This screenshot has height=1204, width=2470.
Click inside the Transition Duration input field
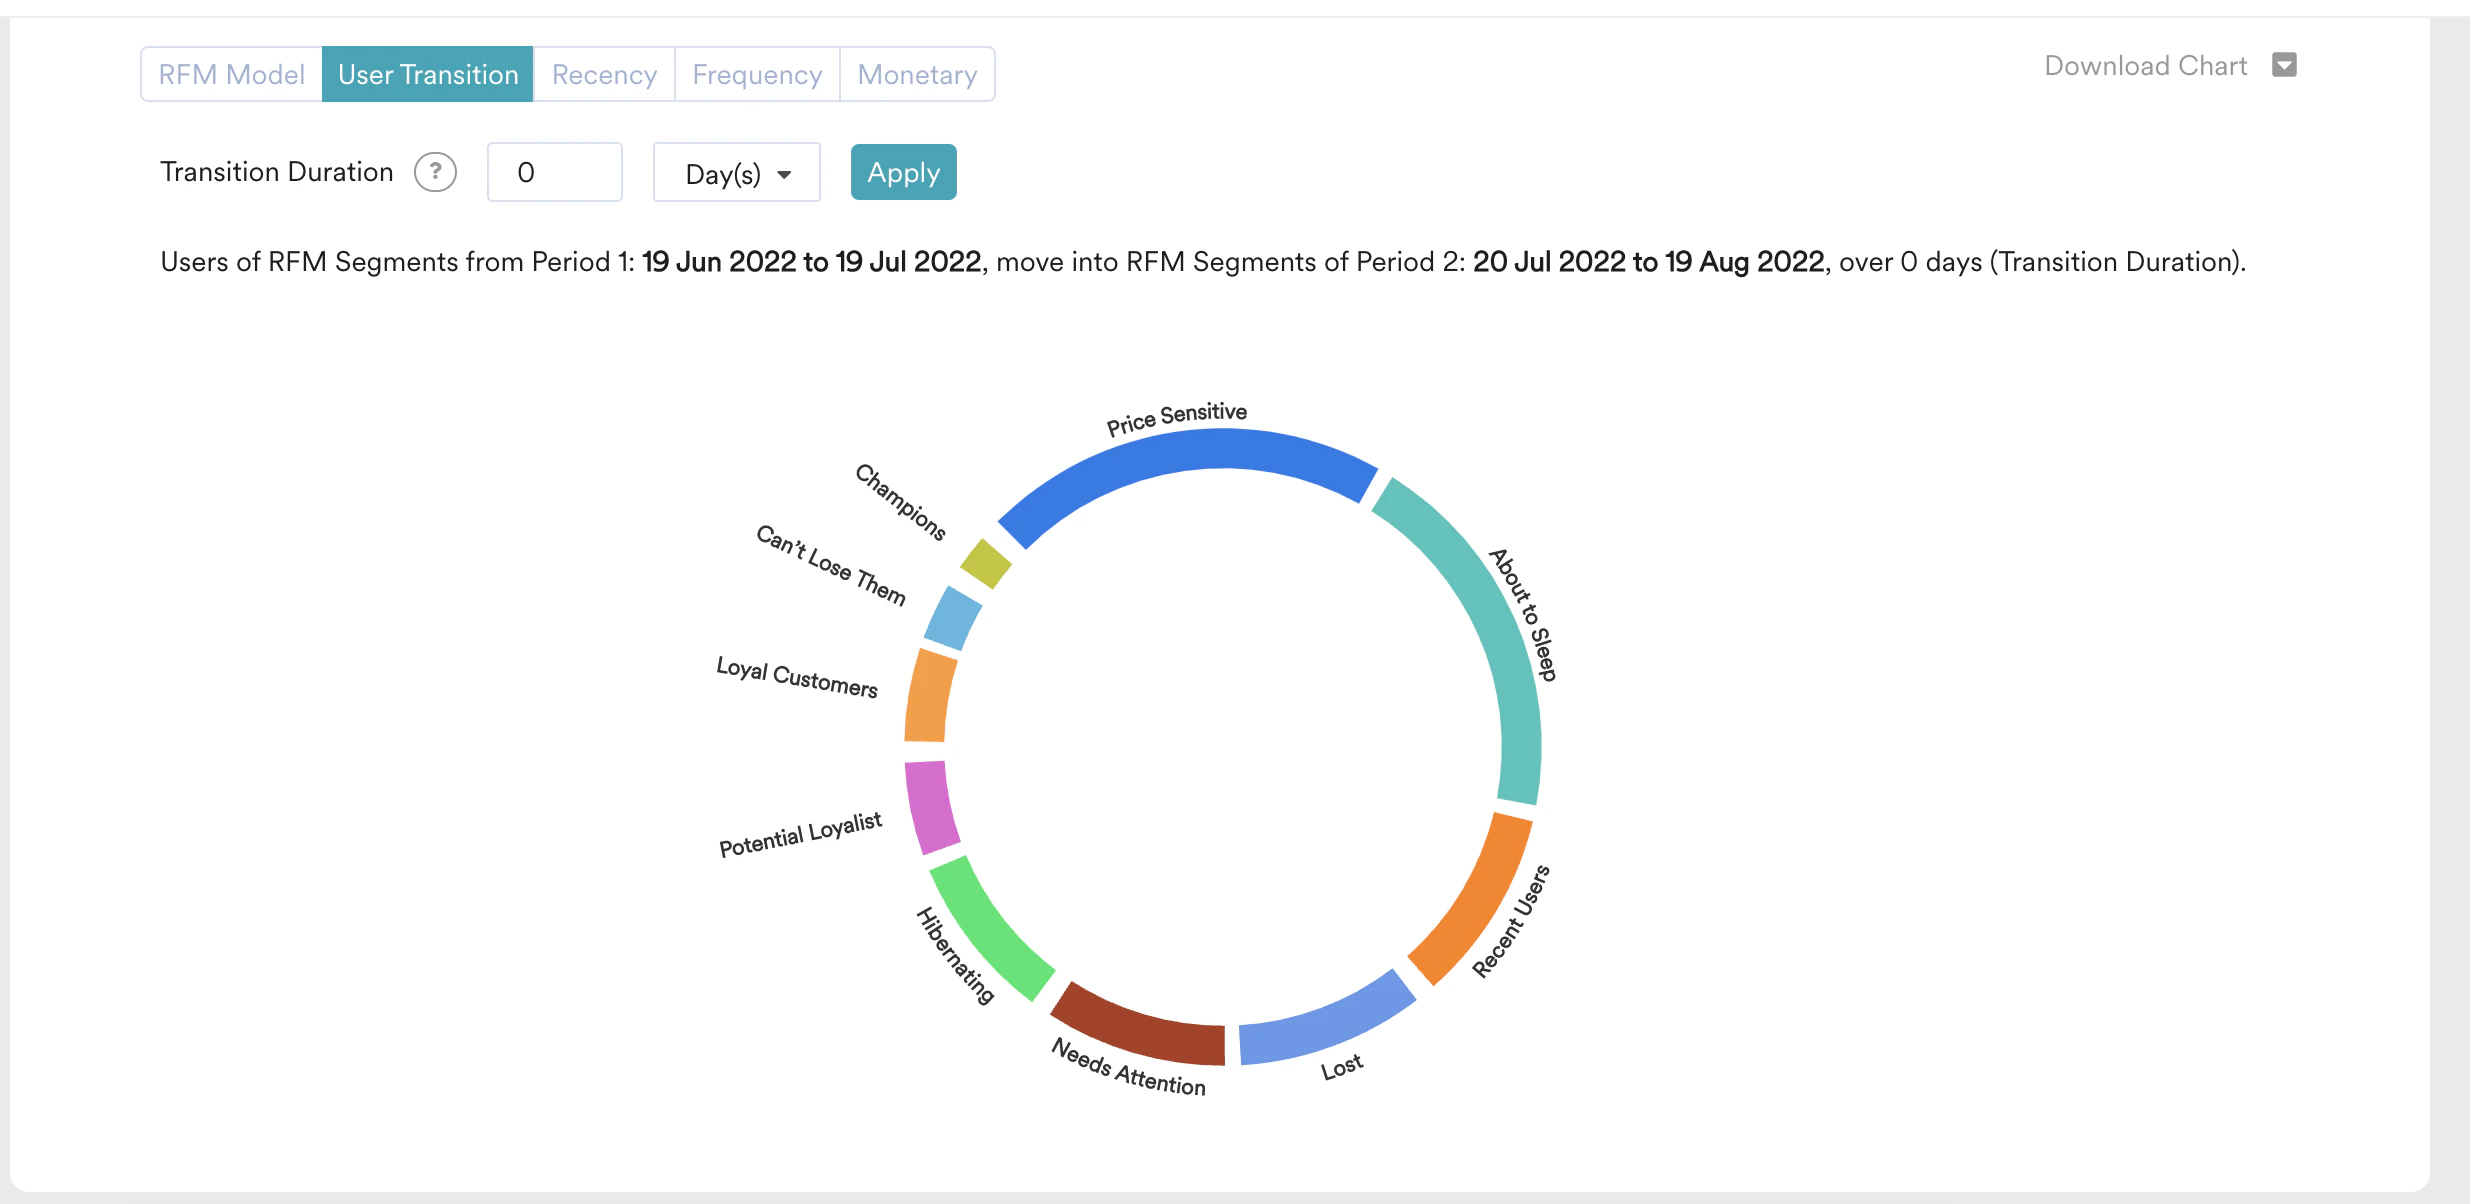pyautogui.click(x=554, y=171)
